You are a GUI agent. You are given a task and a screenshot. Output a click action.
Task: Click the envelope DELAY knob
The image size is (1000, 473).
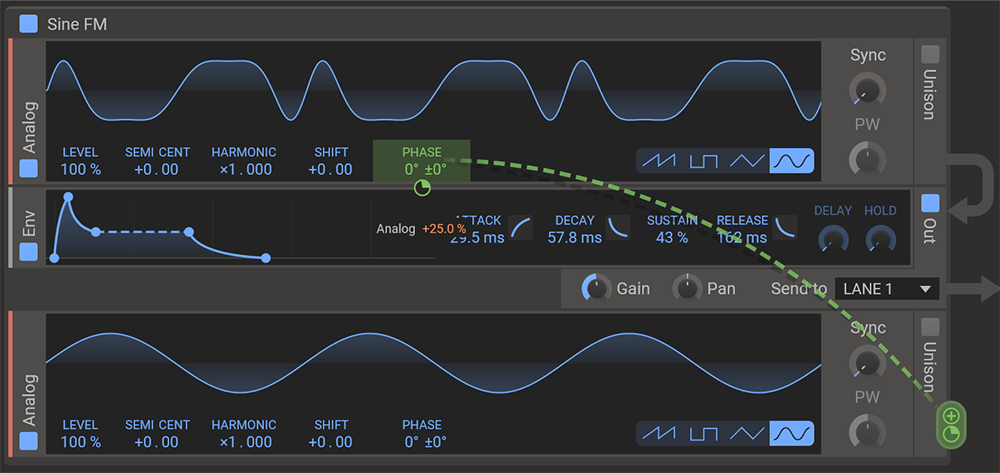tap(832, 240)
